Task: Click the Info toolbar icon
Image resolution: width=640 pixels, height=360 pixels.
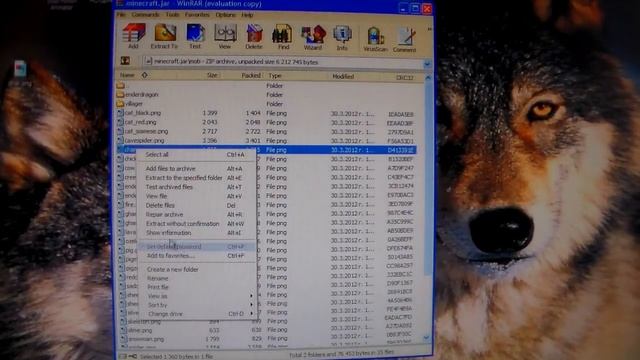Action: pyautogui.click(x=342, y=38)
